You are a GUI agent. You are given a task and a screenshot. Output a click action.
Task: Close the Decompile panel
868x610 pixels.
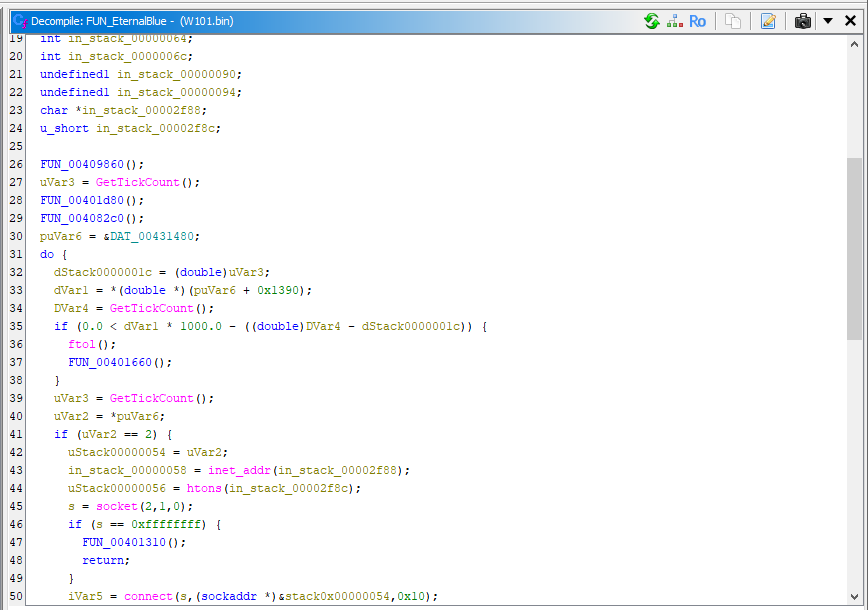click(x=850, y=21)
